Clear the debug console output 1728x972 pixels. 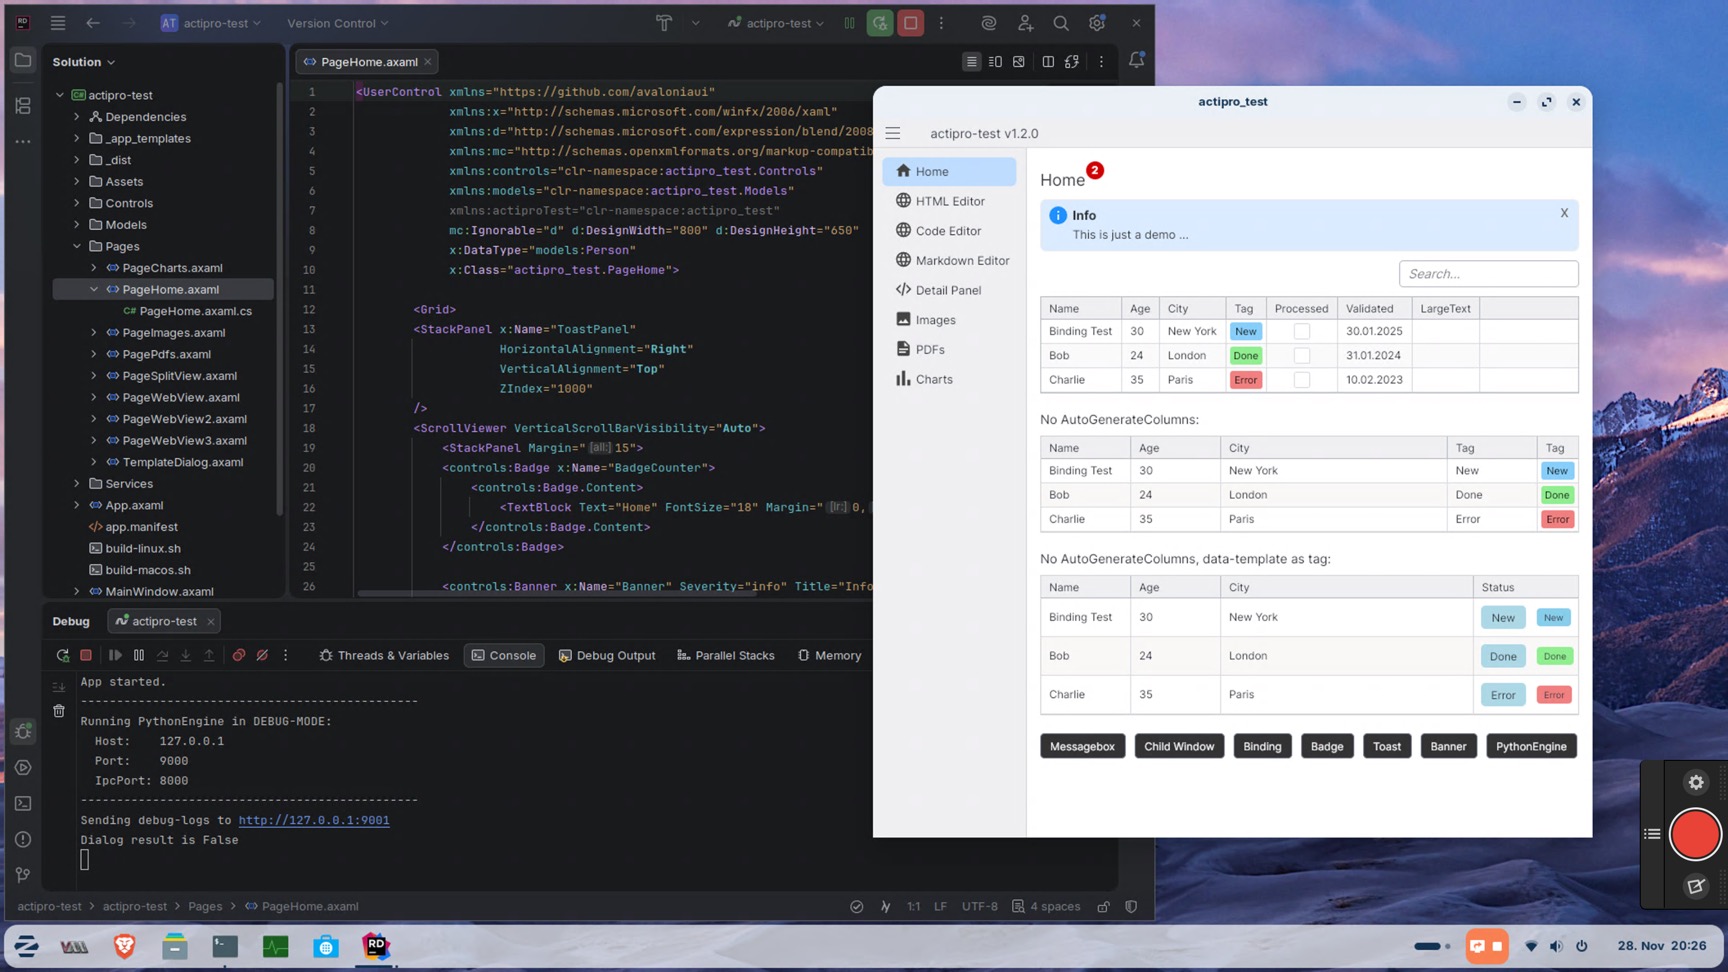point(59,710)
